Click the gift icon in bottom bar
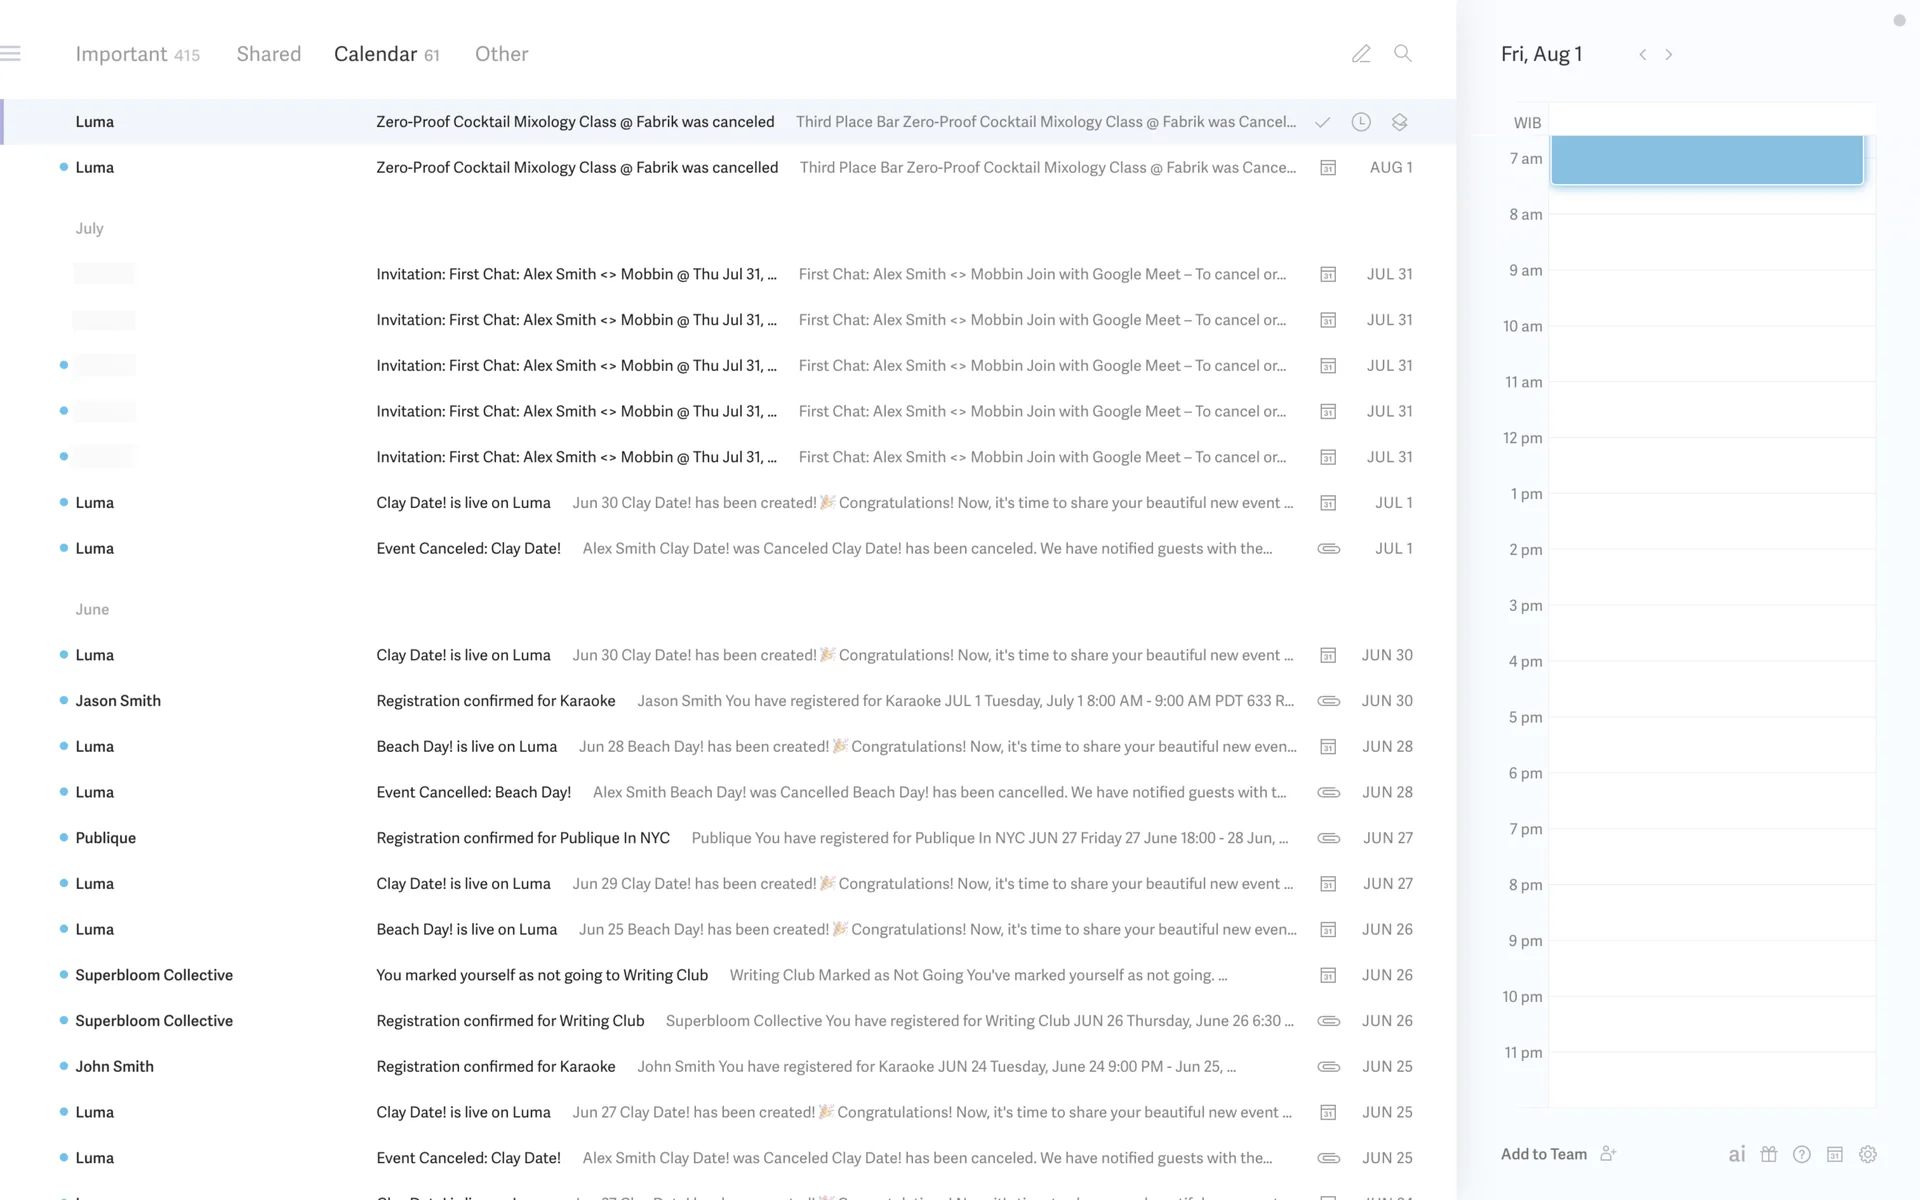The height and width of the screenshot is (1200, 1920). tap(1769, 1154)
